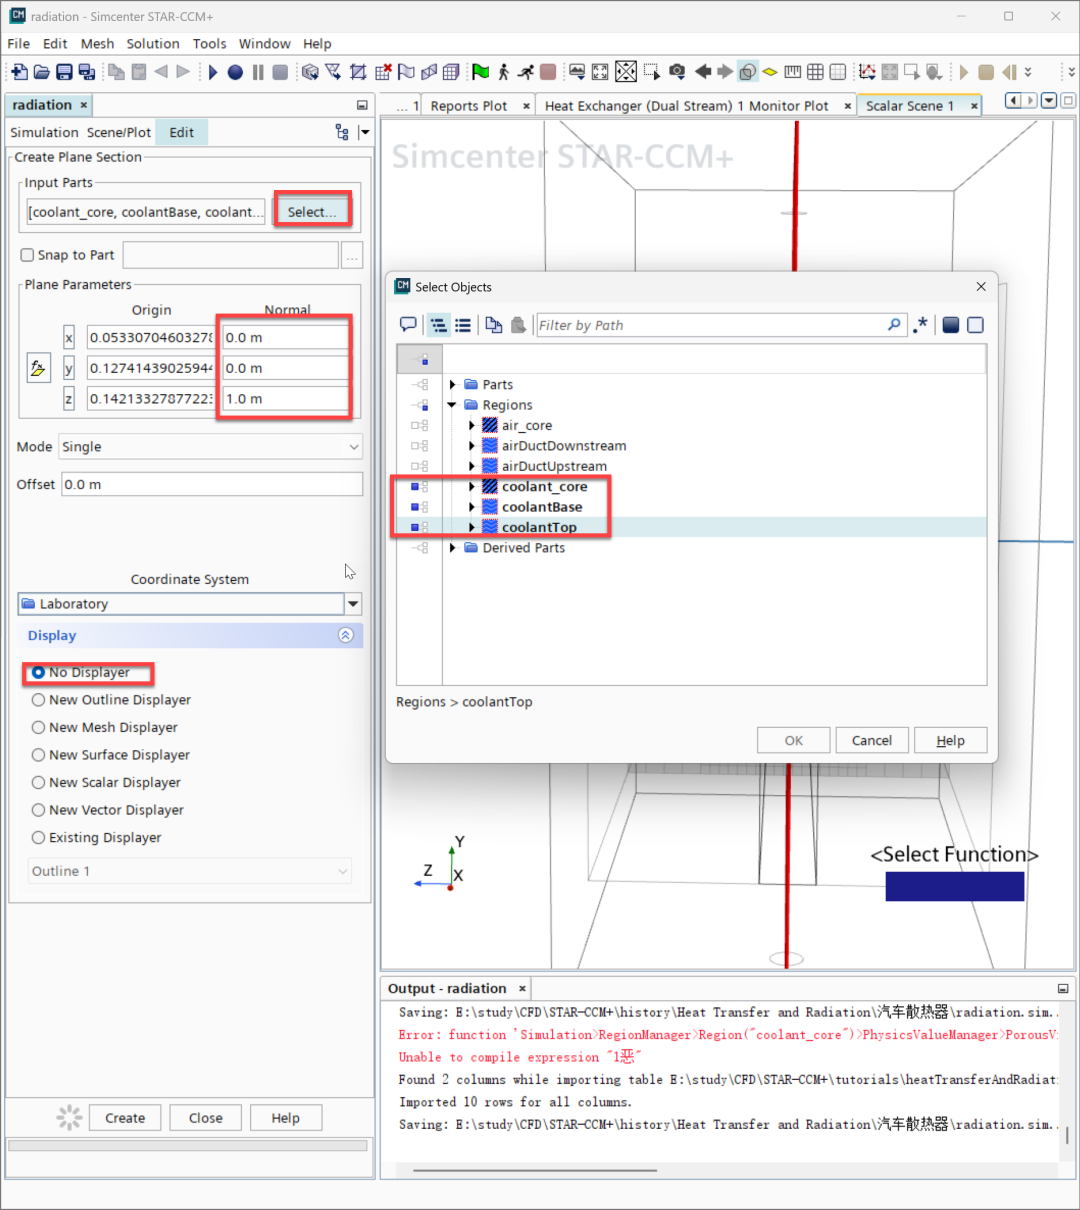Select New Surface Displayer option
Viewport: 1080px width, 1210px height.
pos(39,755)
